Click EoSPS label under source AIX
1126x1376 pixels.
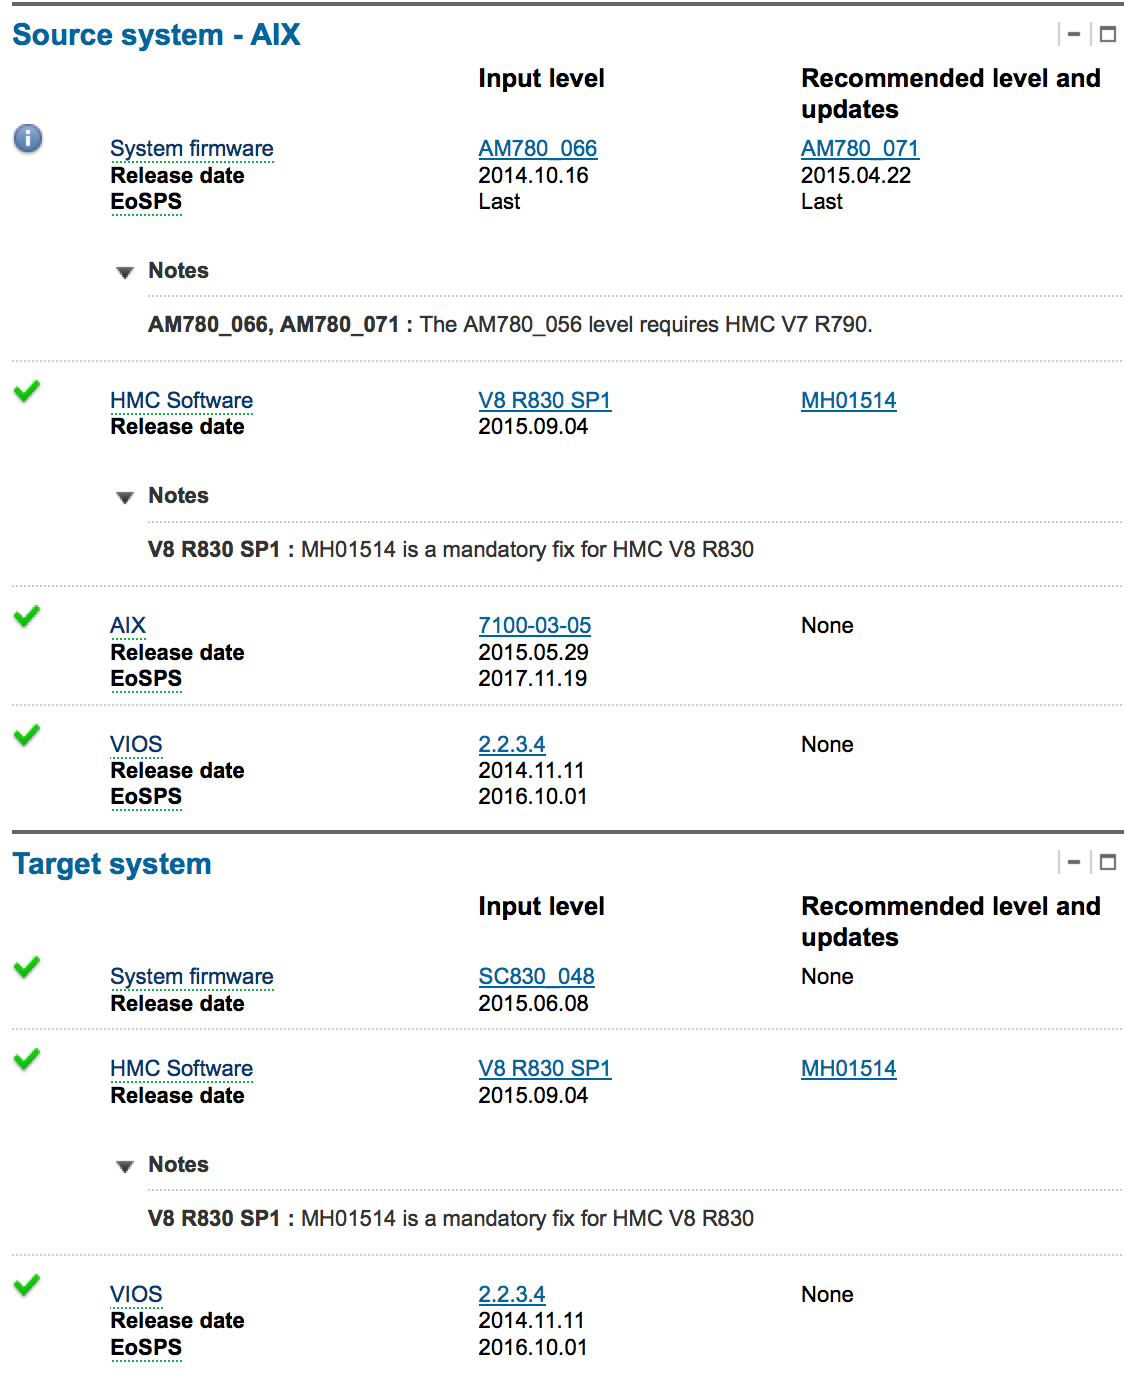coord(146,679)
